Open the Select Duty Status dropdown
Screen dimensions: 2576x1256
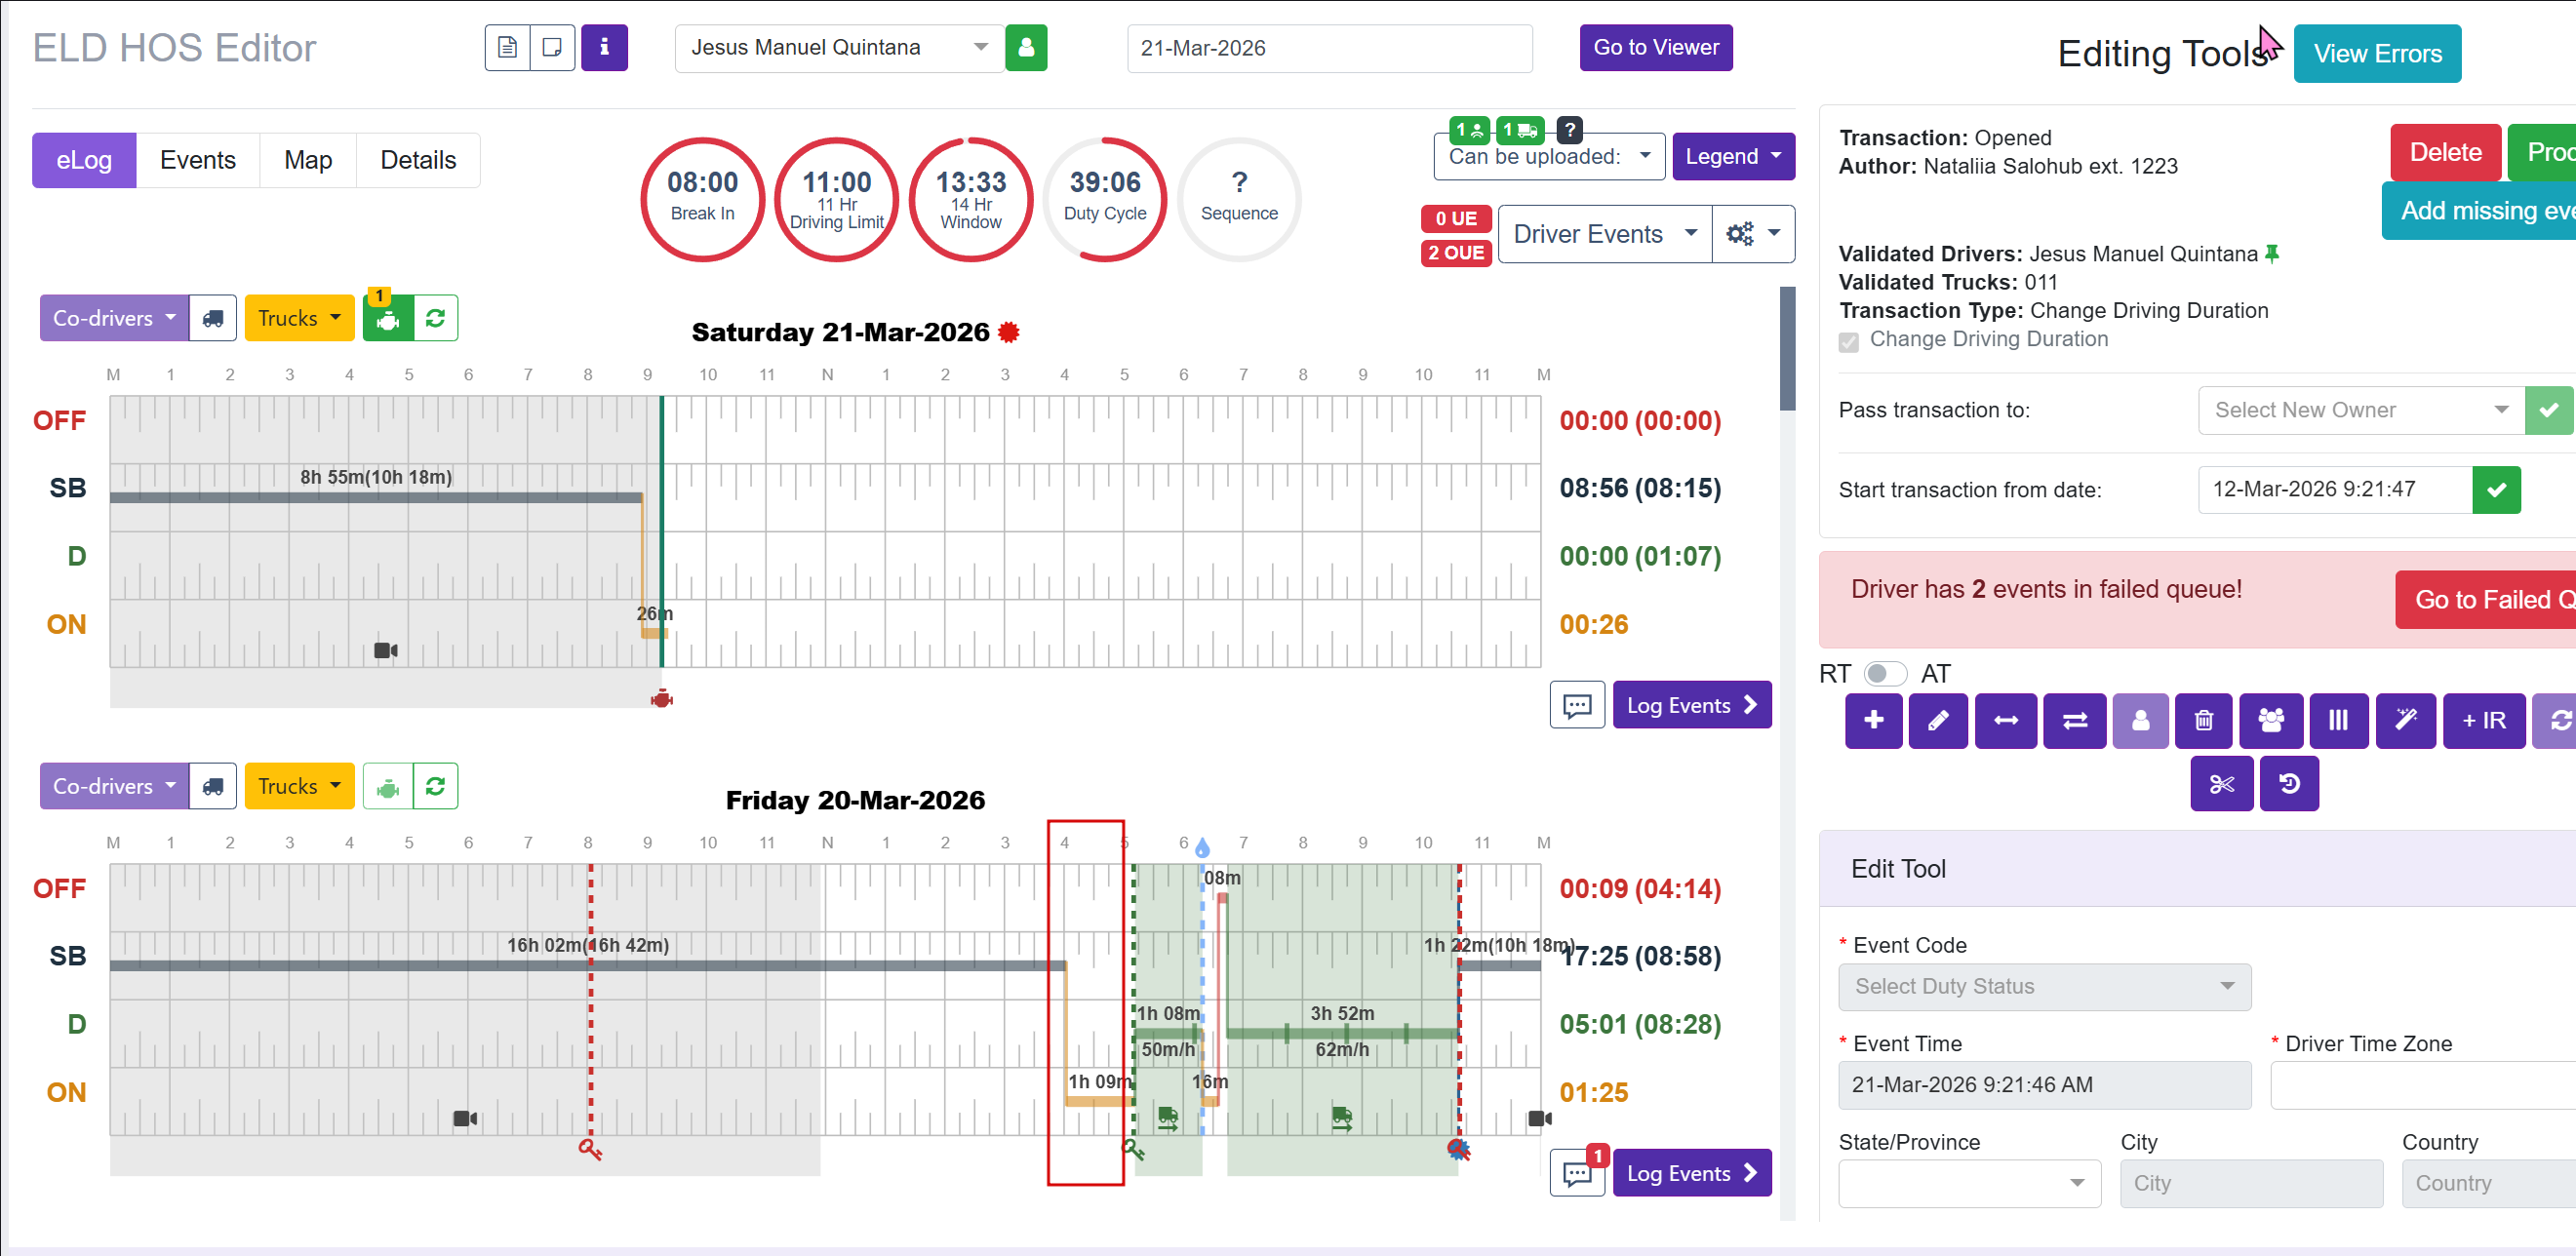tap(2043, 986)
